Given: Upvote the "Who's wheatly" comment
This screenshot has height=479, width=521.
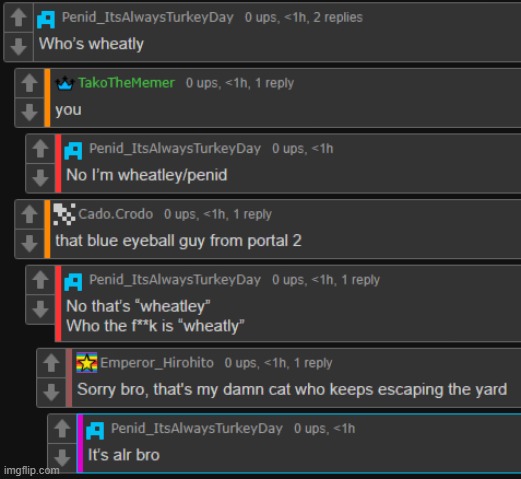Looking at the screenshot, I should tap(18, 17).
